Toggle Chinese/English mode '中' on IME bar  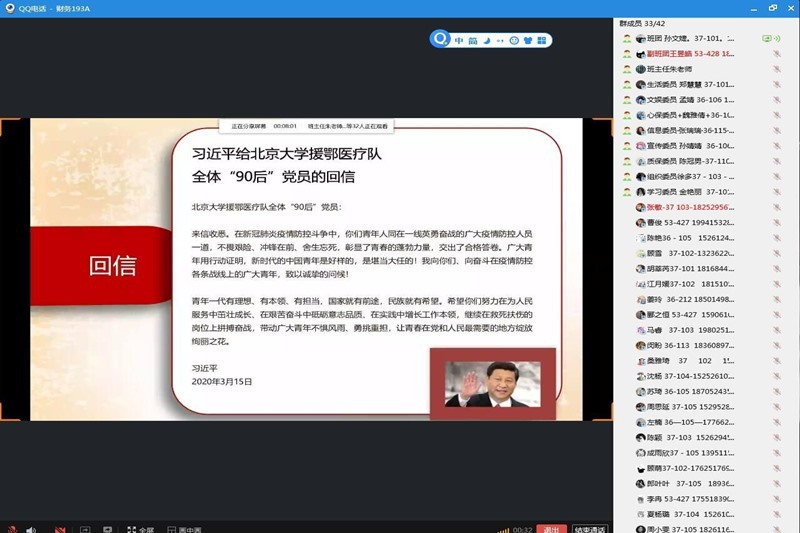pyautogui.click(x=459, y=40)
